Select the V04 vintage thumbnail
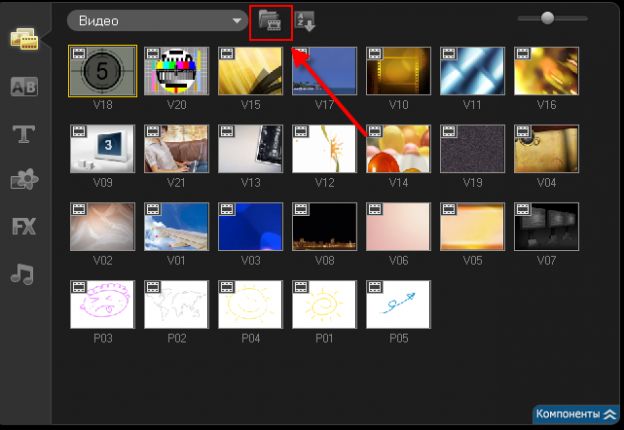 tap(546, 149)
